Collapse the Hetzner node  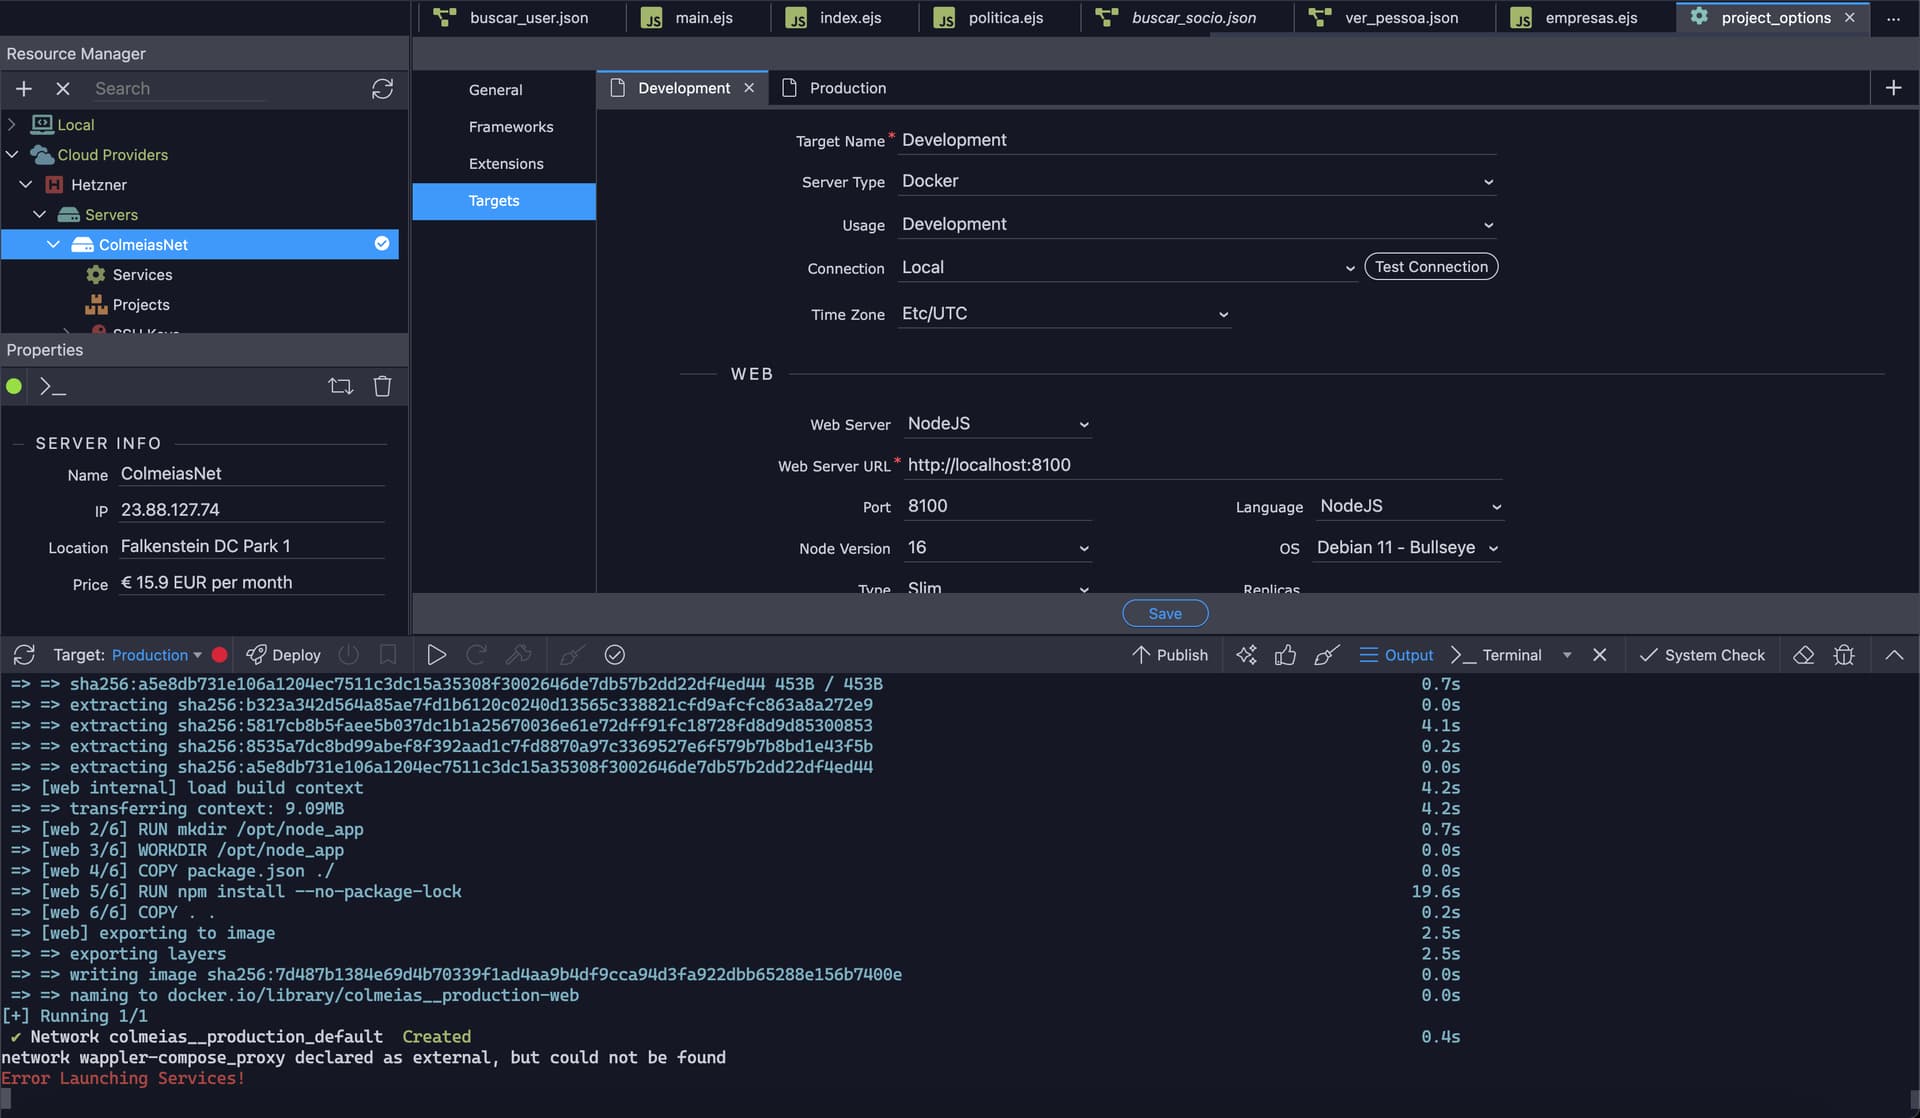point(26,185)
